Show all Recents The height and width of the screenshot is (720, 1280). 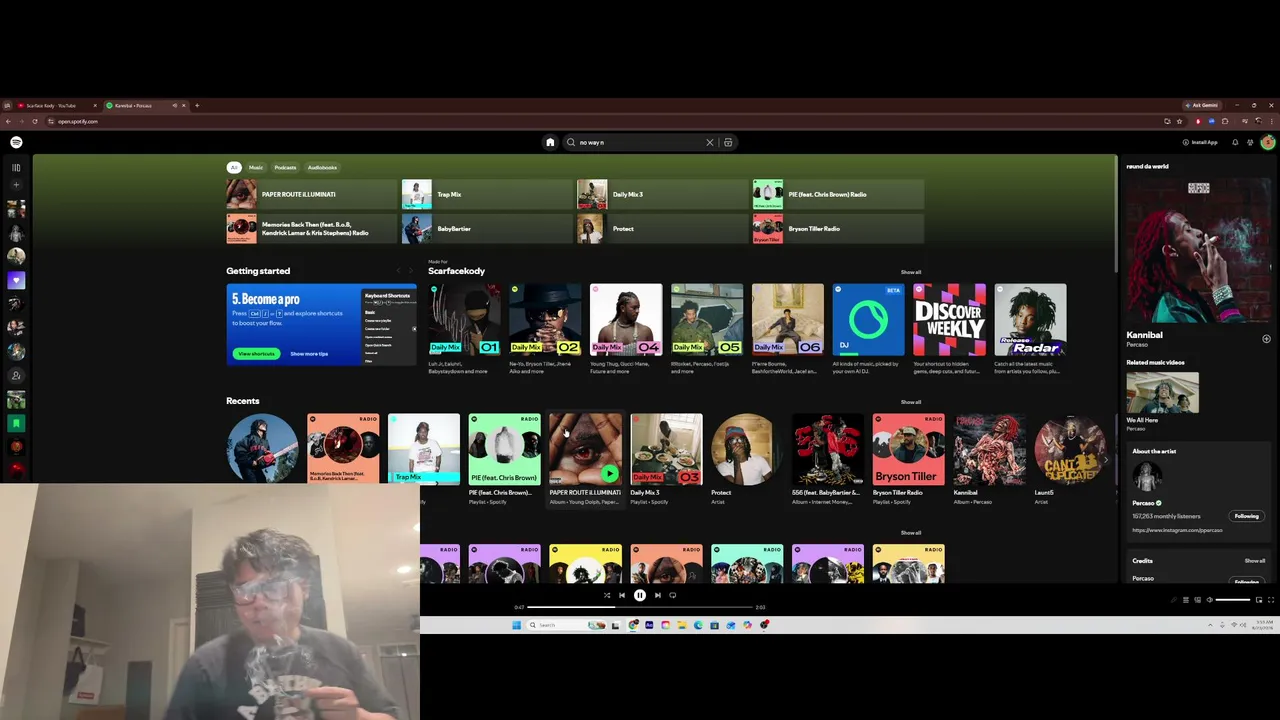click(911, 402)
